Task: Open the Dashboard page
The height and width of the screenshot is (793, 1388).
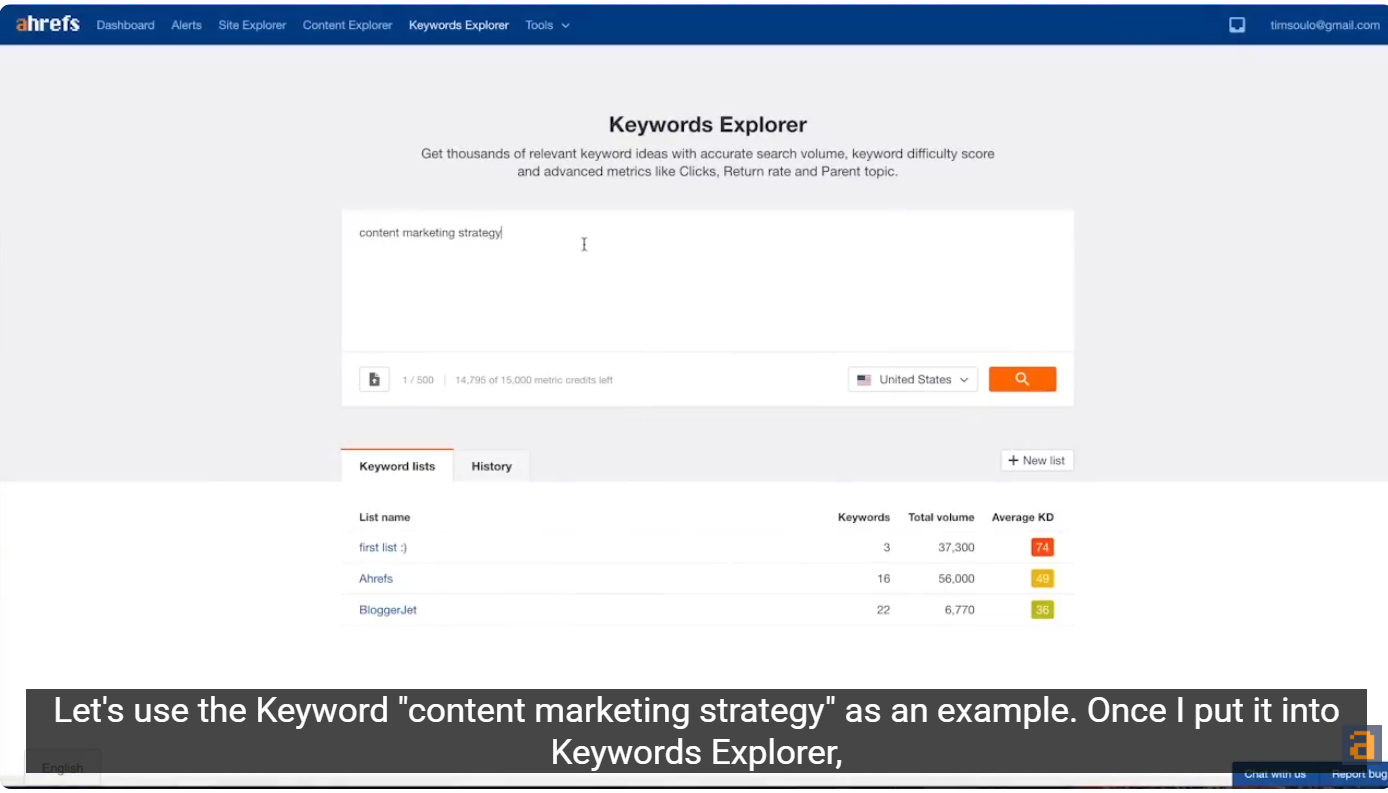Action: [125, 25]
